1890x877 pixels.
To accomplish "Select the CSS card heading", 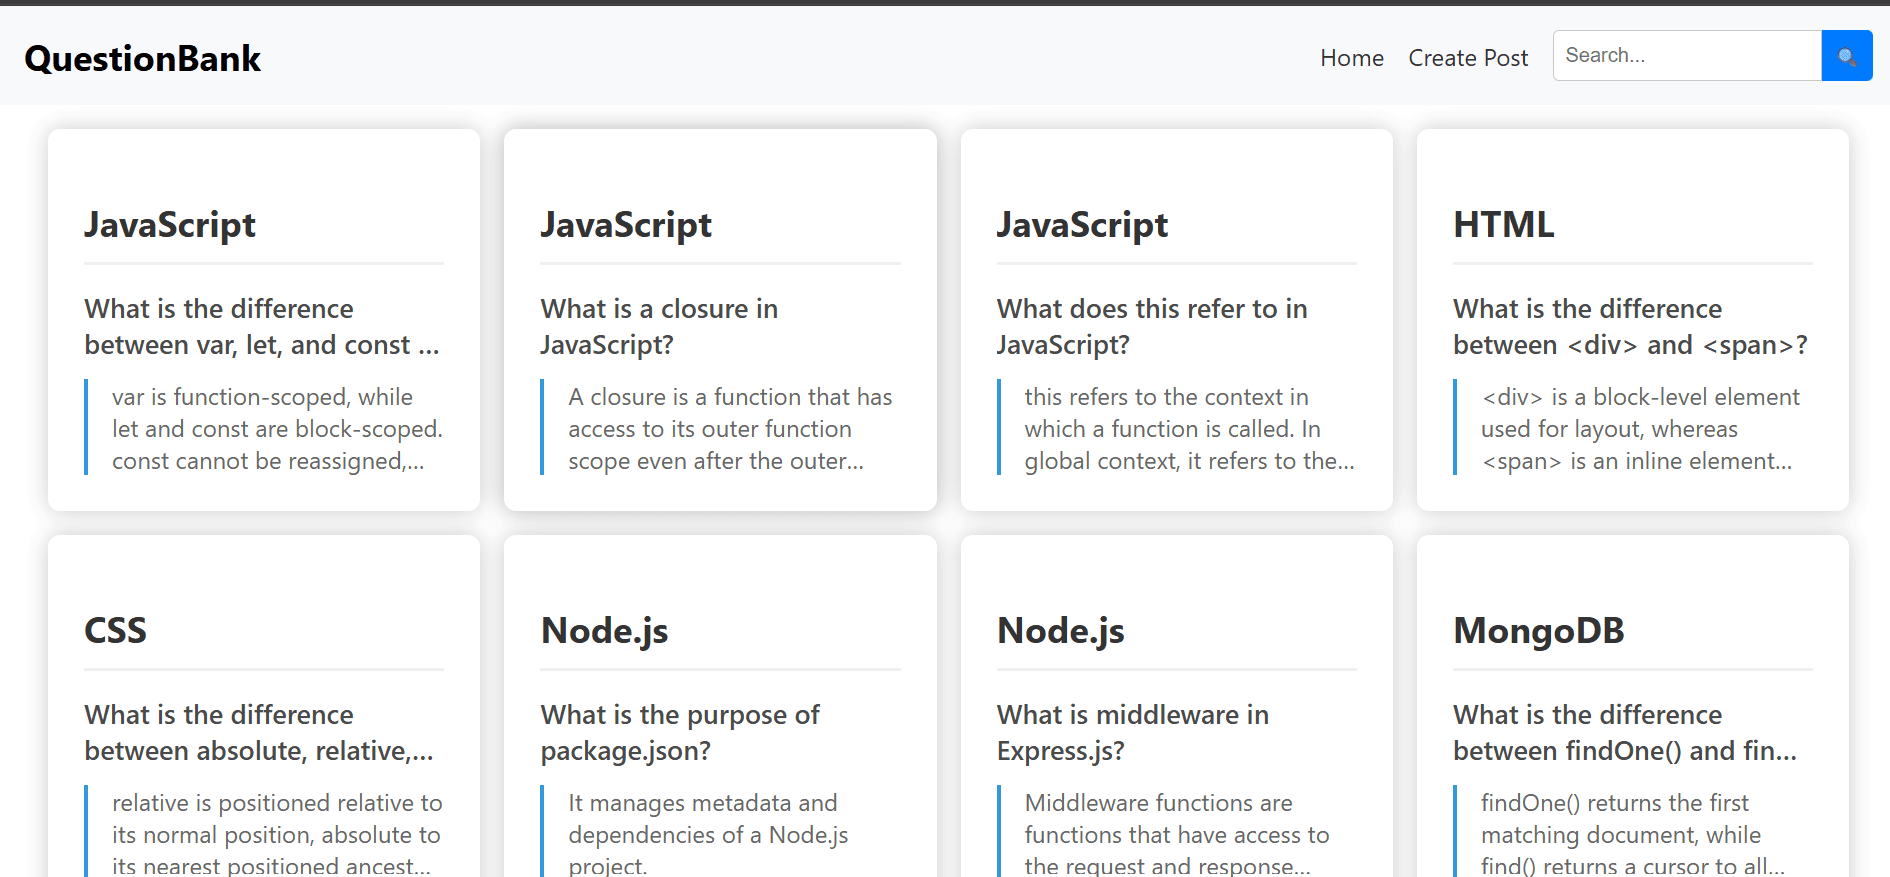I will tap(115, 631).
